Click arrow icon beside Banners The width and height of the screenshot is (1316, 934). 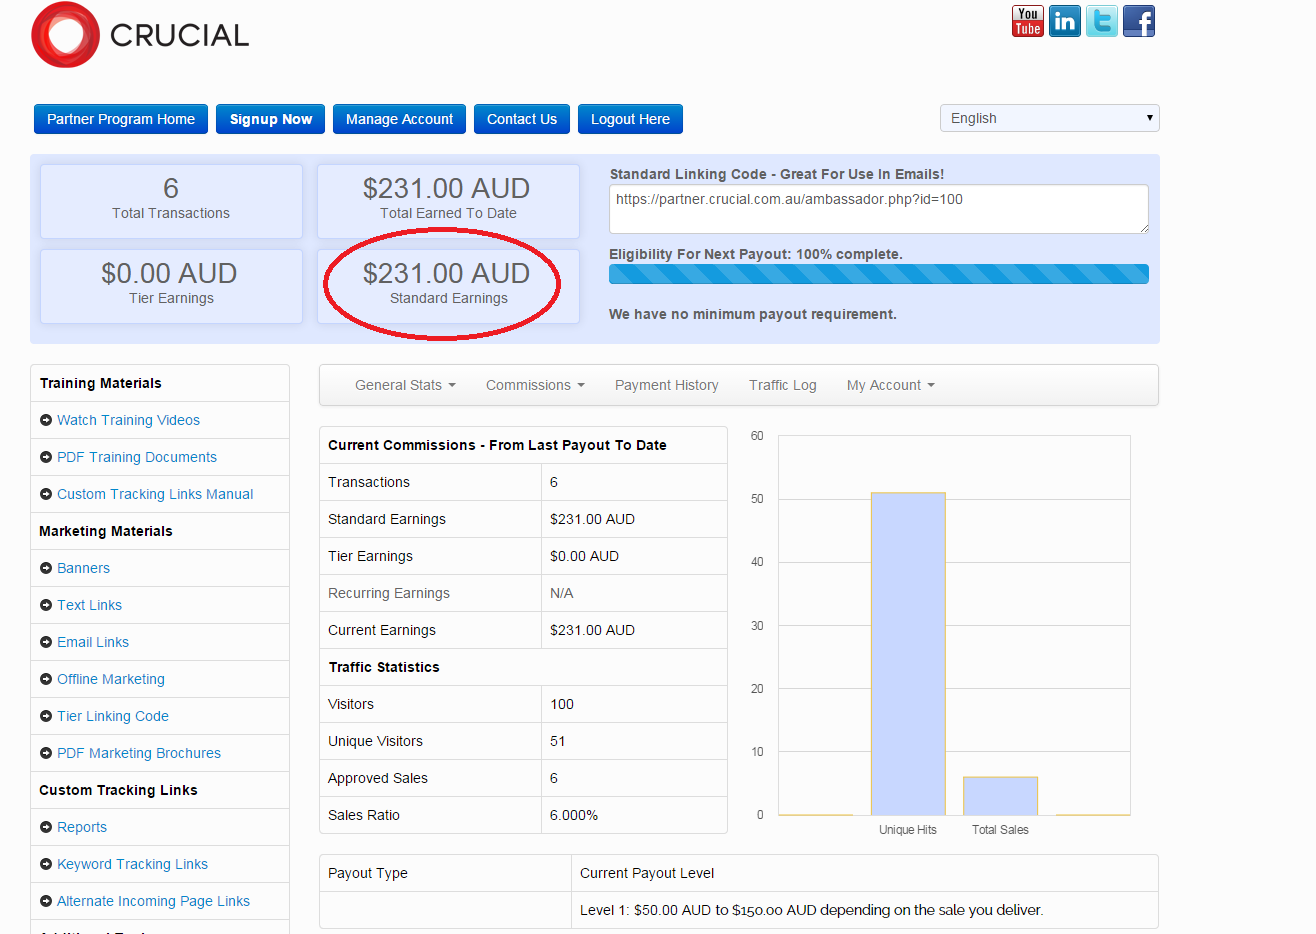[46, 568]
